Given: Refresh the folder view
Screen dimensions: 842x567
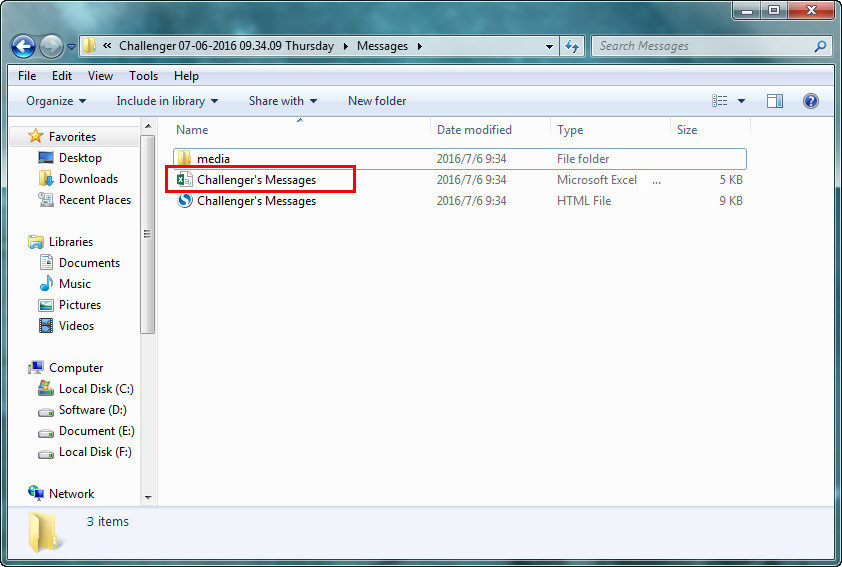Looking at the screenshot, I should tap(572, 47).
